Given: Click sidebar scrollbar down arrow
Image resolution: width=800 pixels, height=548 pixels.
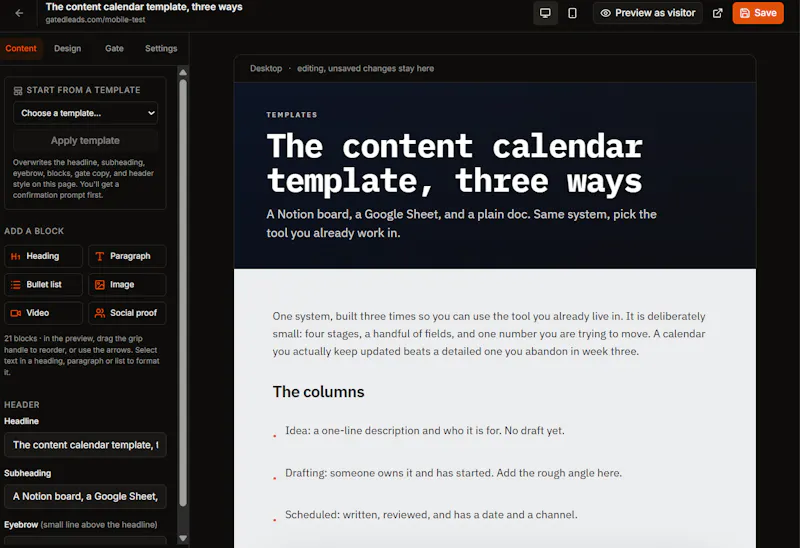Looking at the screenshot, I should click(x=183, y=538).
